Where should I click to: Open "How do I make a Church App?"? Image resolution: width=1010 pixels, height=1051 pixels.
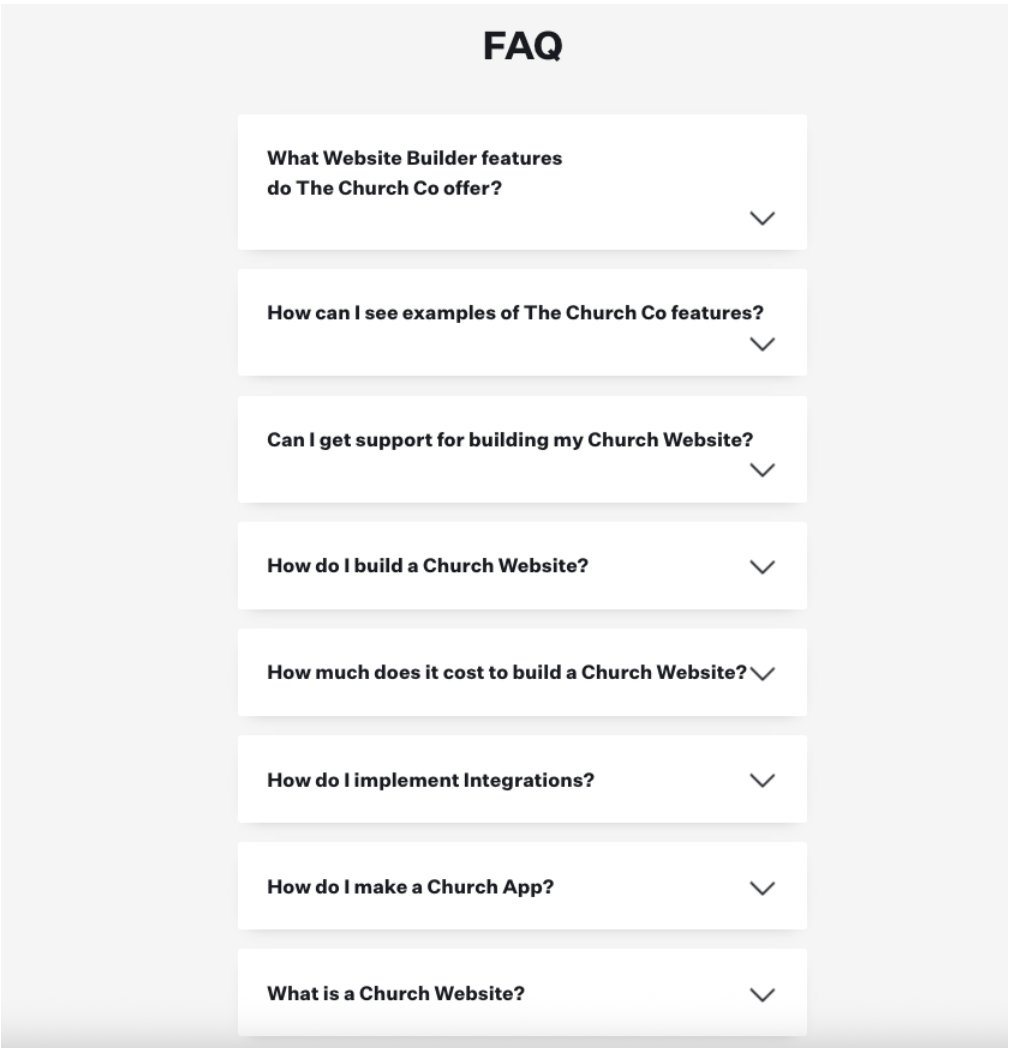(x=410, y=887)
